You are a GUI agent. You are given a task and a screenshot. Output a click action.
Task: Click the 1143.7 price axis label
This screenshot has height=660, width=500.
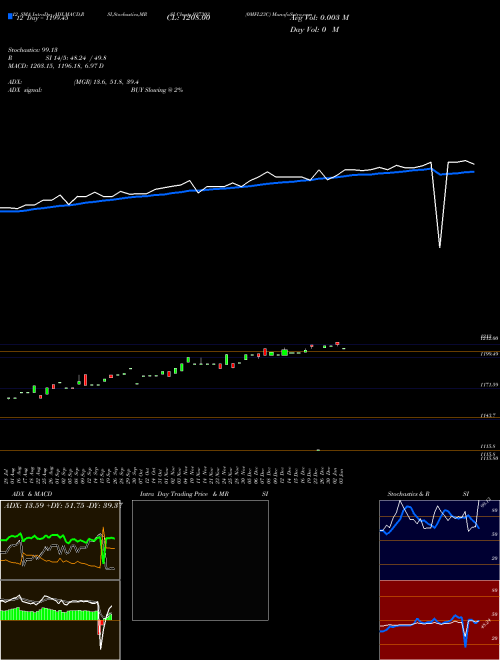[x=489, y=415]
